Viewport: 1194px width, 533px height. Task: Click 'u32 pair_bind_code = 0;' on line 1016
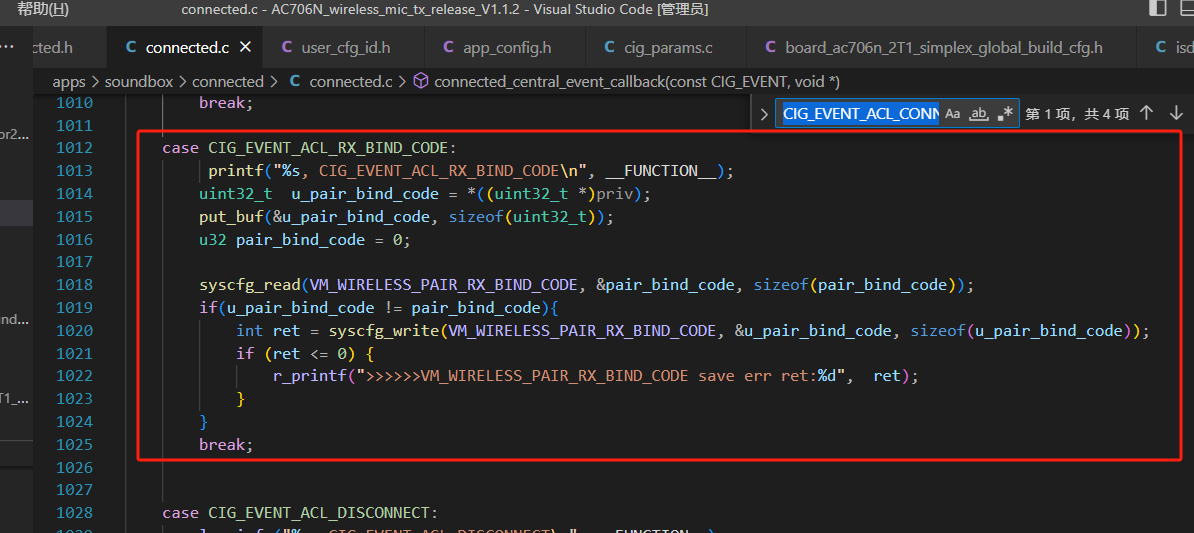(305, 239)
